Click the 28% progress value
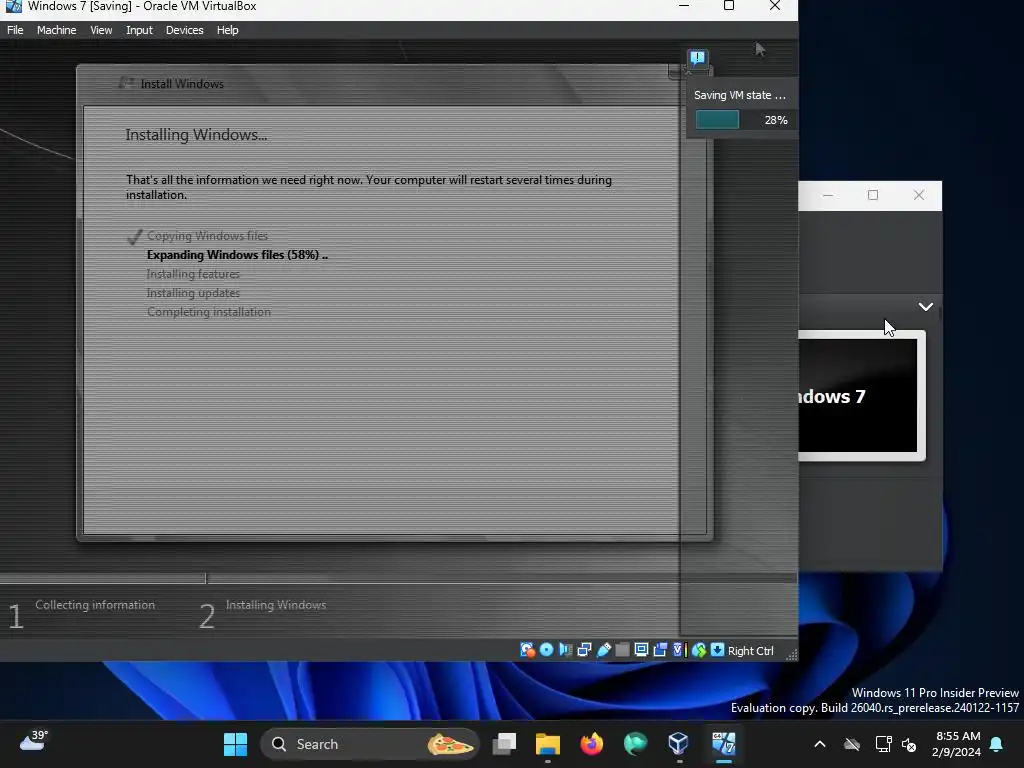This screenshot has width=1024, height=768. point(776,120)
